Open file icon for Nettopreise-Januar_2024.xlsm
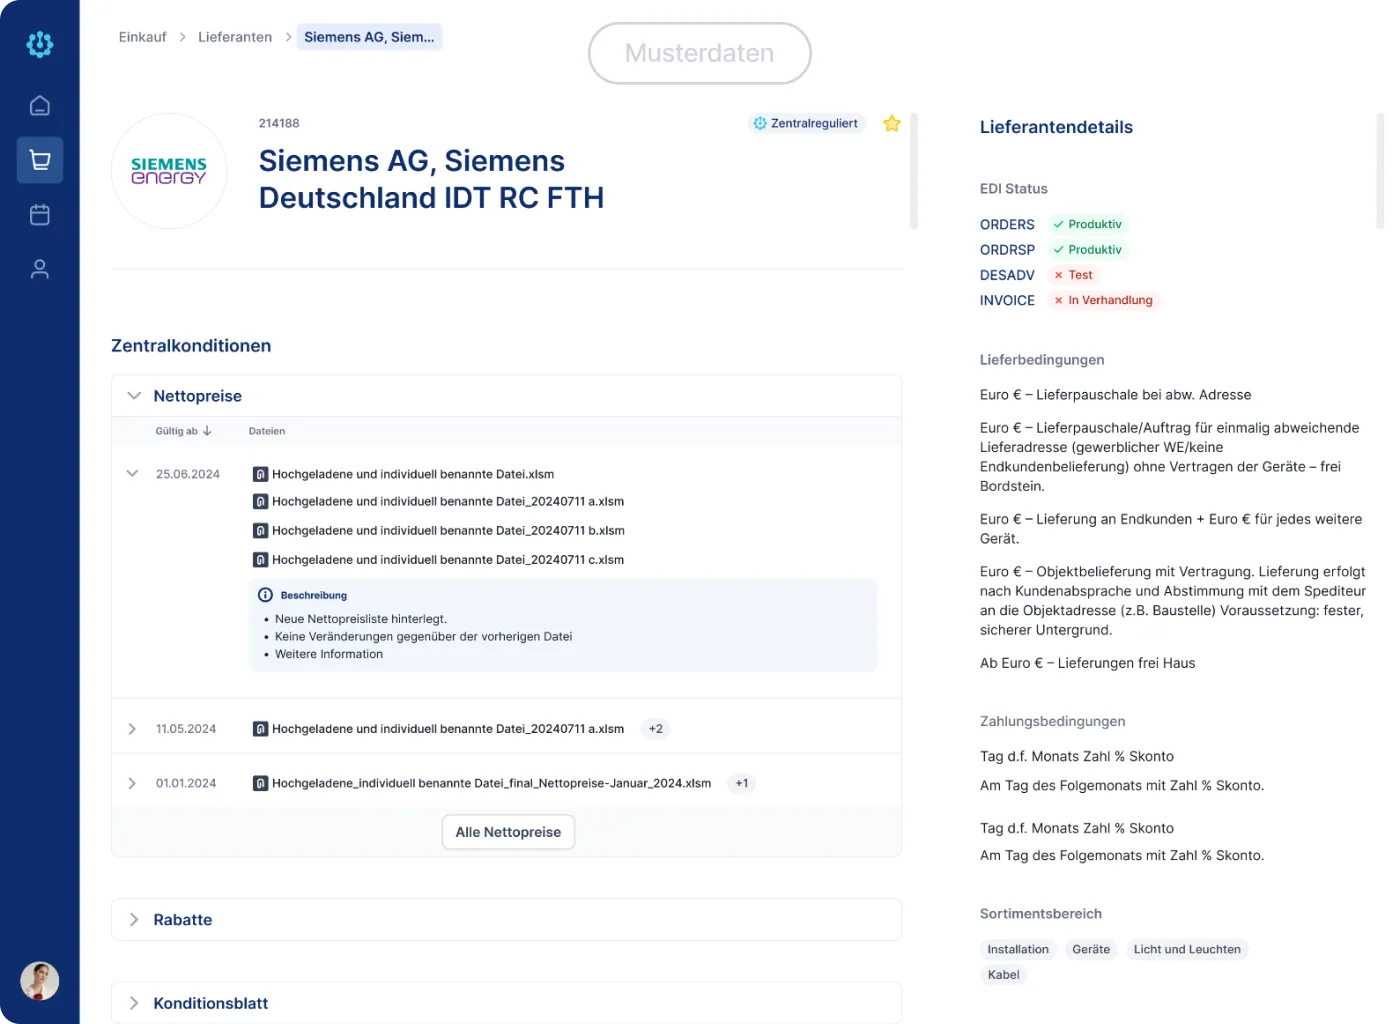This screenshot has height=1024, width=1400. pos(260,783)
